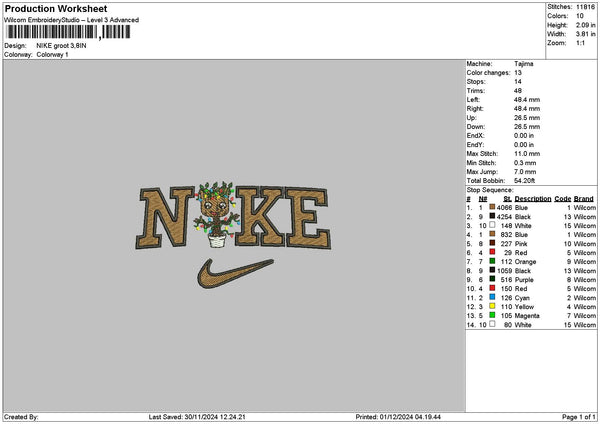Click the Trims value 48
This screenshot has width=600, height=424.
518,91
